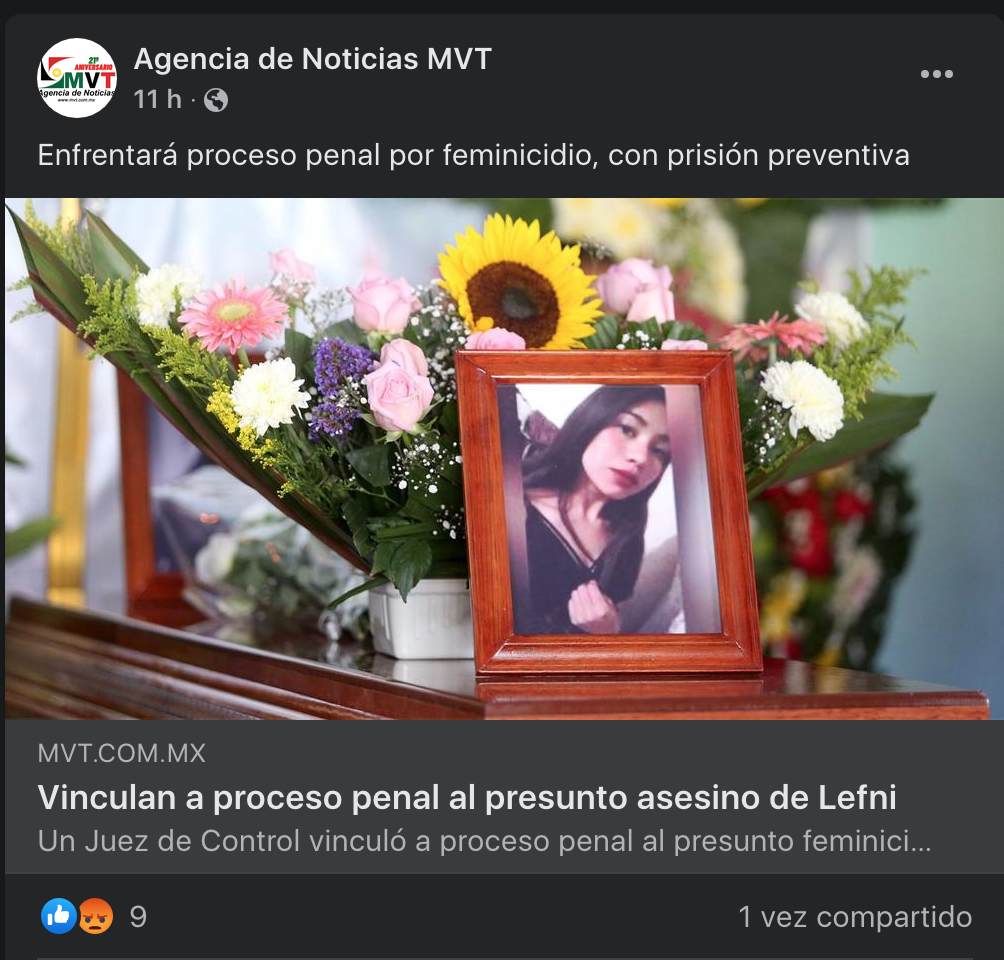Open the article headline about Lefni
The height and width of the screenshot is (960, 1004).
coord(467,798)
